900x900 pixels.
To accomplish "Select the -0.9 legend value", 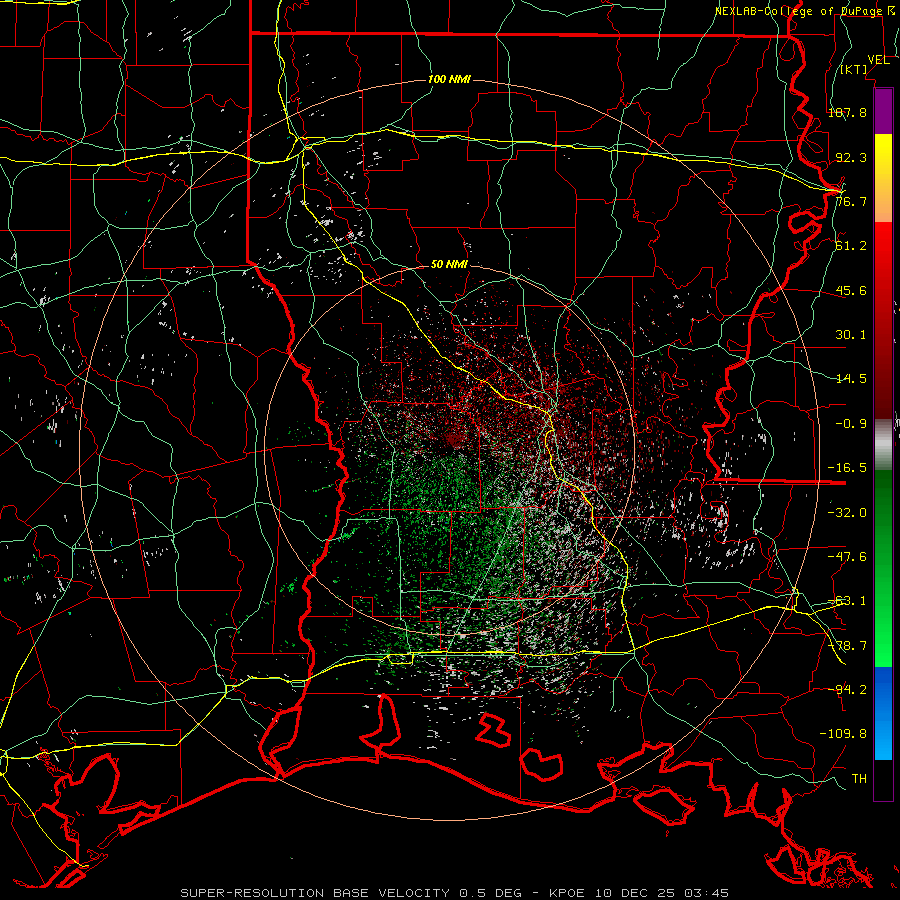I will pos(851,424).
